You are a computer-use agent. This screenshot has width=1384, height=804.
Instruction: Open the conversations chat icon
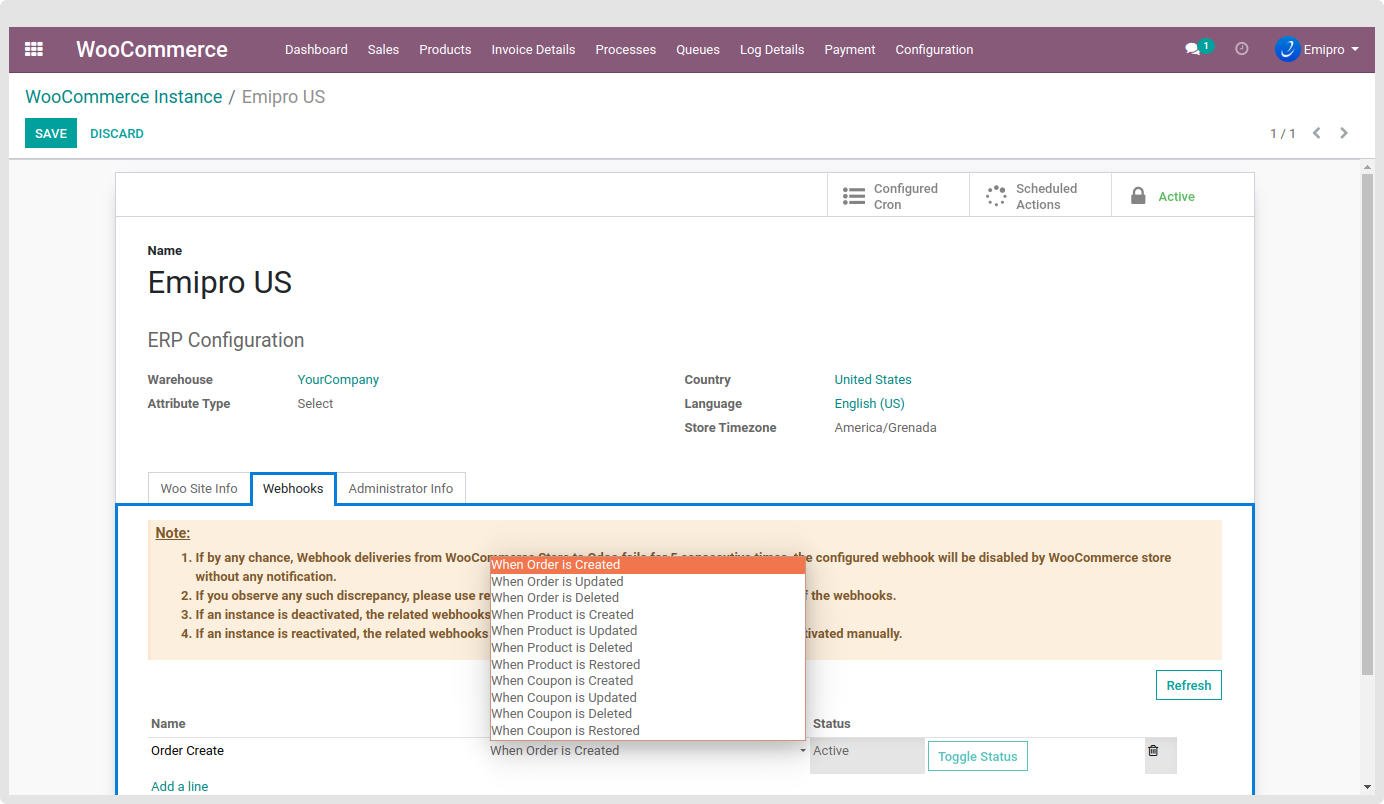click(1192, 49)
